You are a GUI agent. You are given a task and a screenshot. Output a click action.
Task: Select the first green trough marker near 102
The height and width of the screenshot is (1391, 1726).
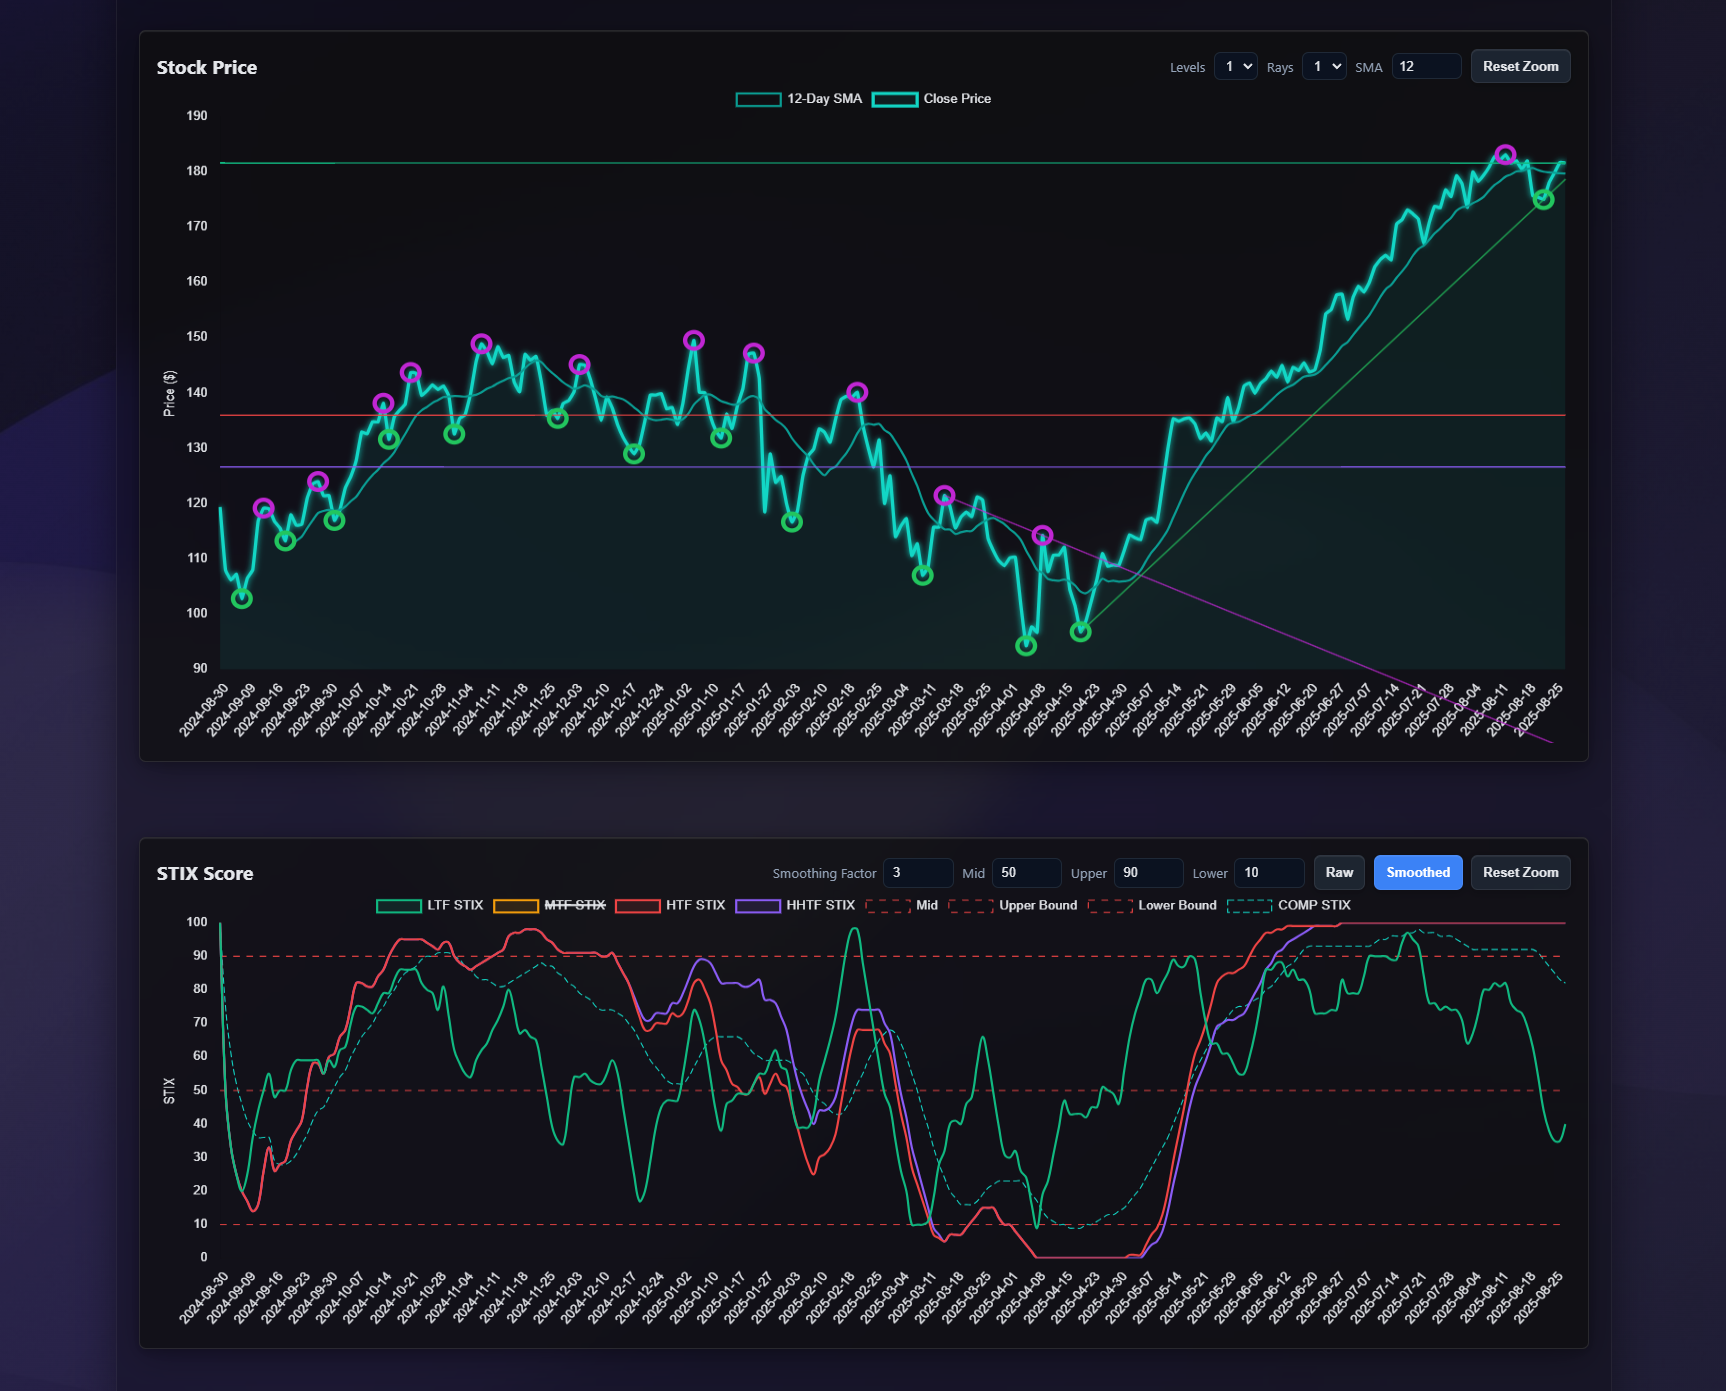click(x=242, y=599)
